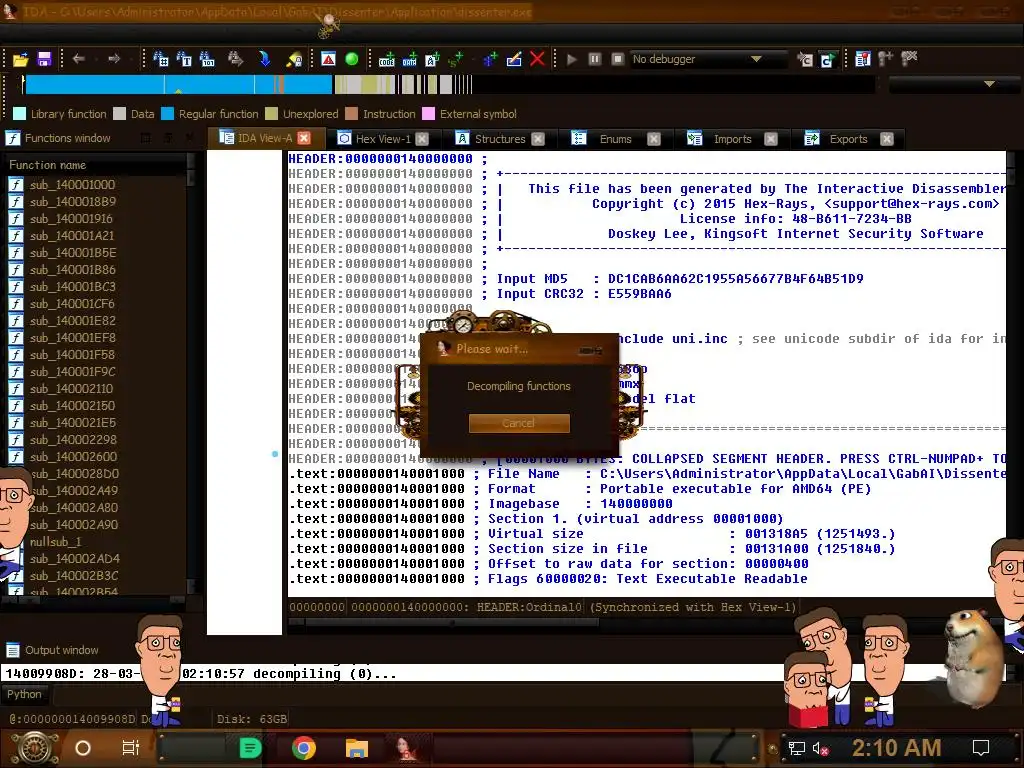Image resolution: width=1024 pixels, height=768 pixels.
Task: Click the green circle toolbar icon
Action: [x=351, y=59]
